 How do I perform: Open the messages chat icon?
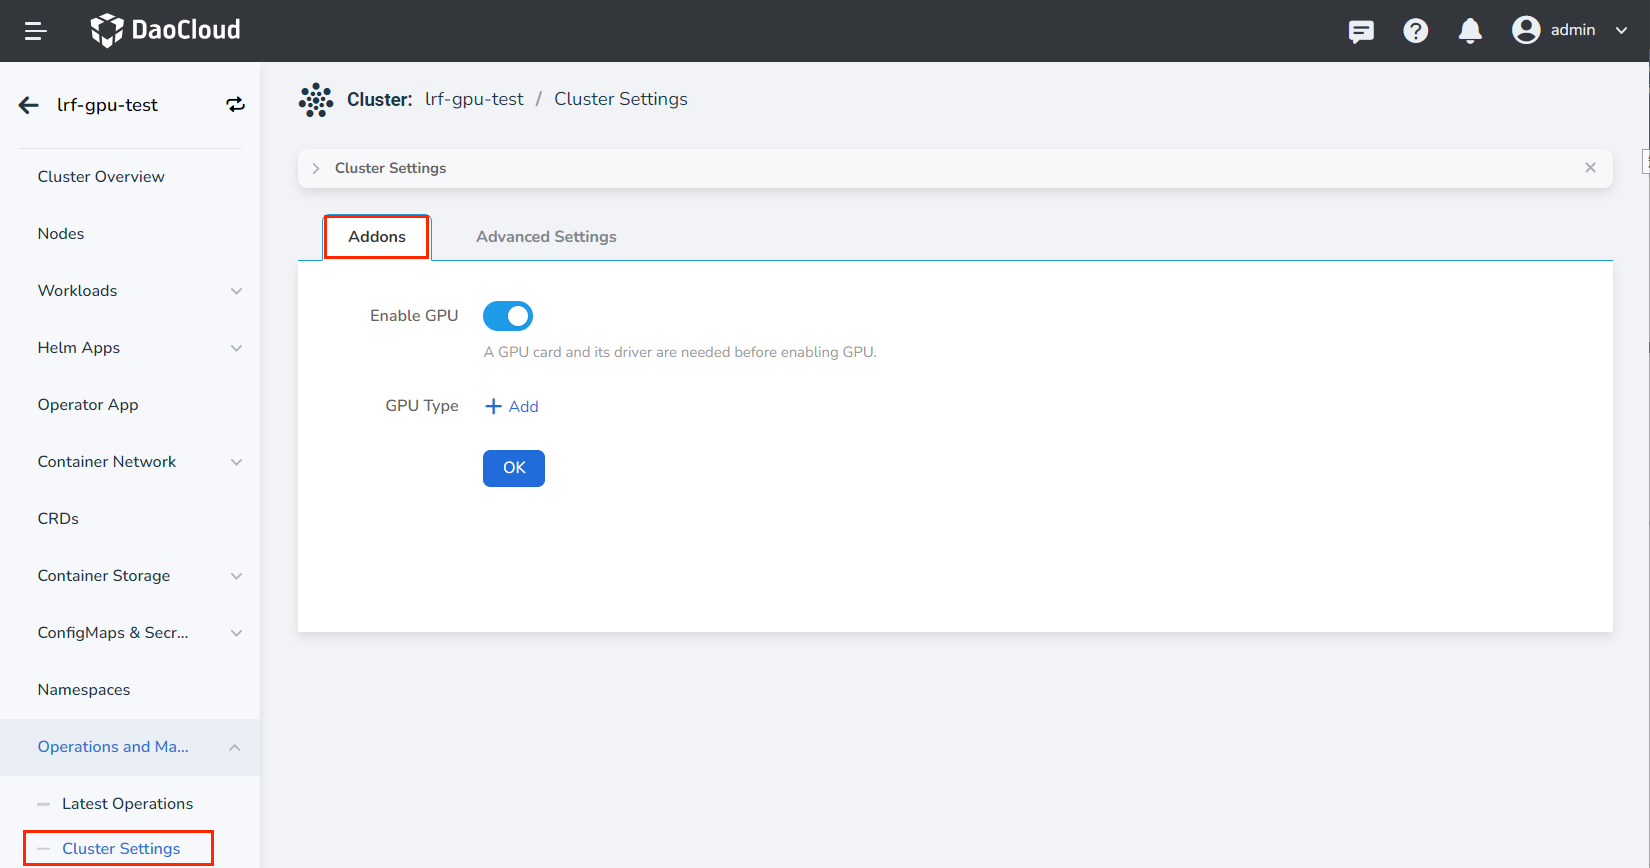[x=1361, y=31]
